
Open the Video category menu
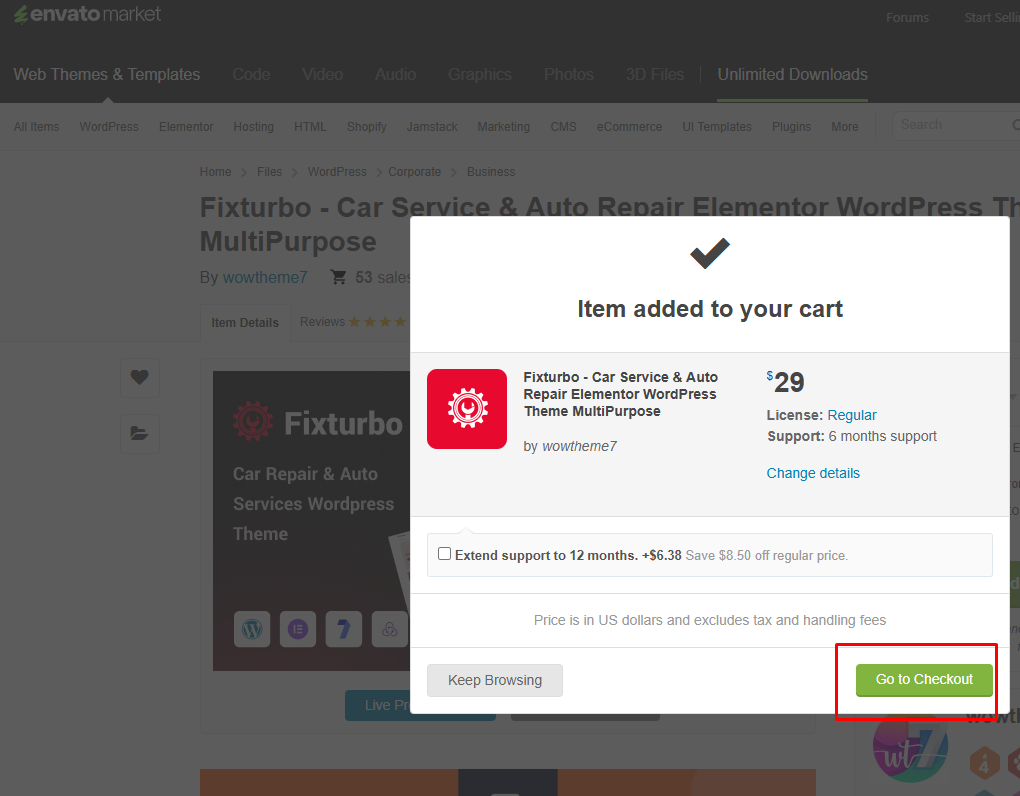point(323,75)
